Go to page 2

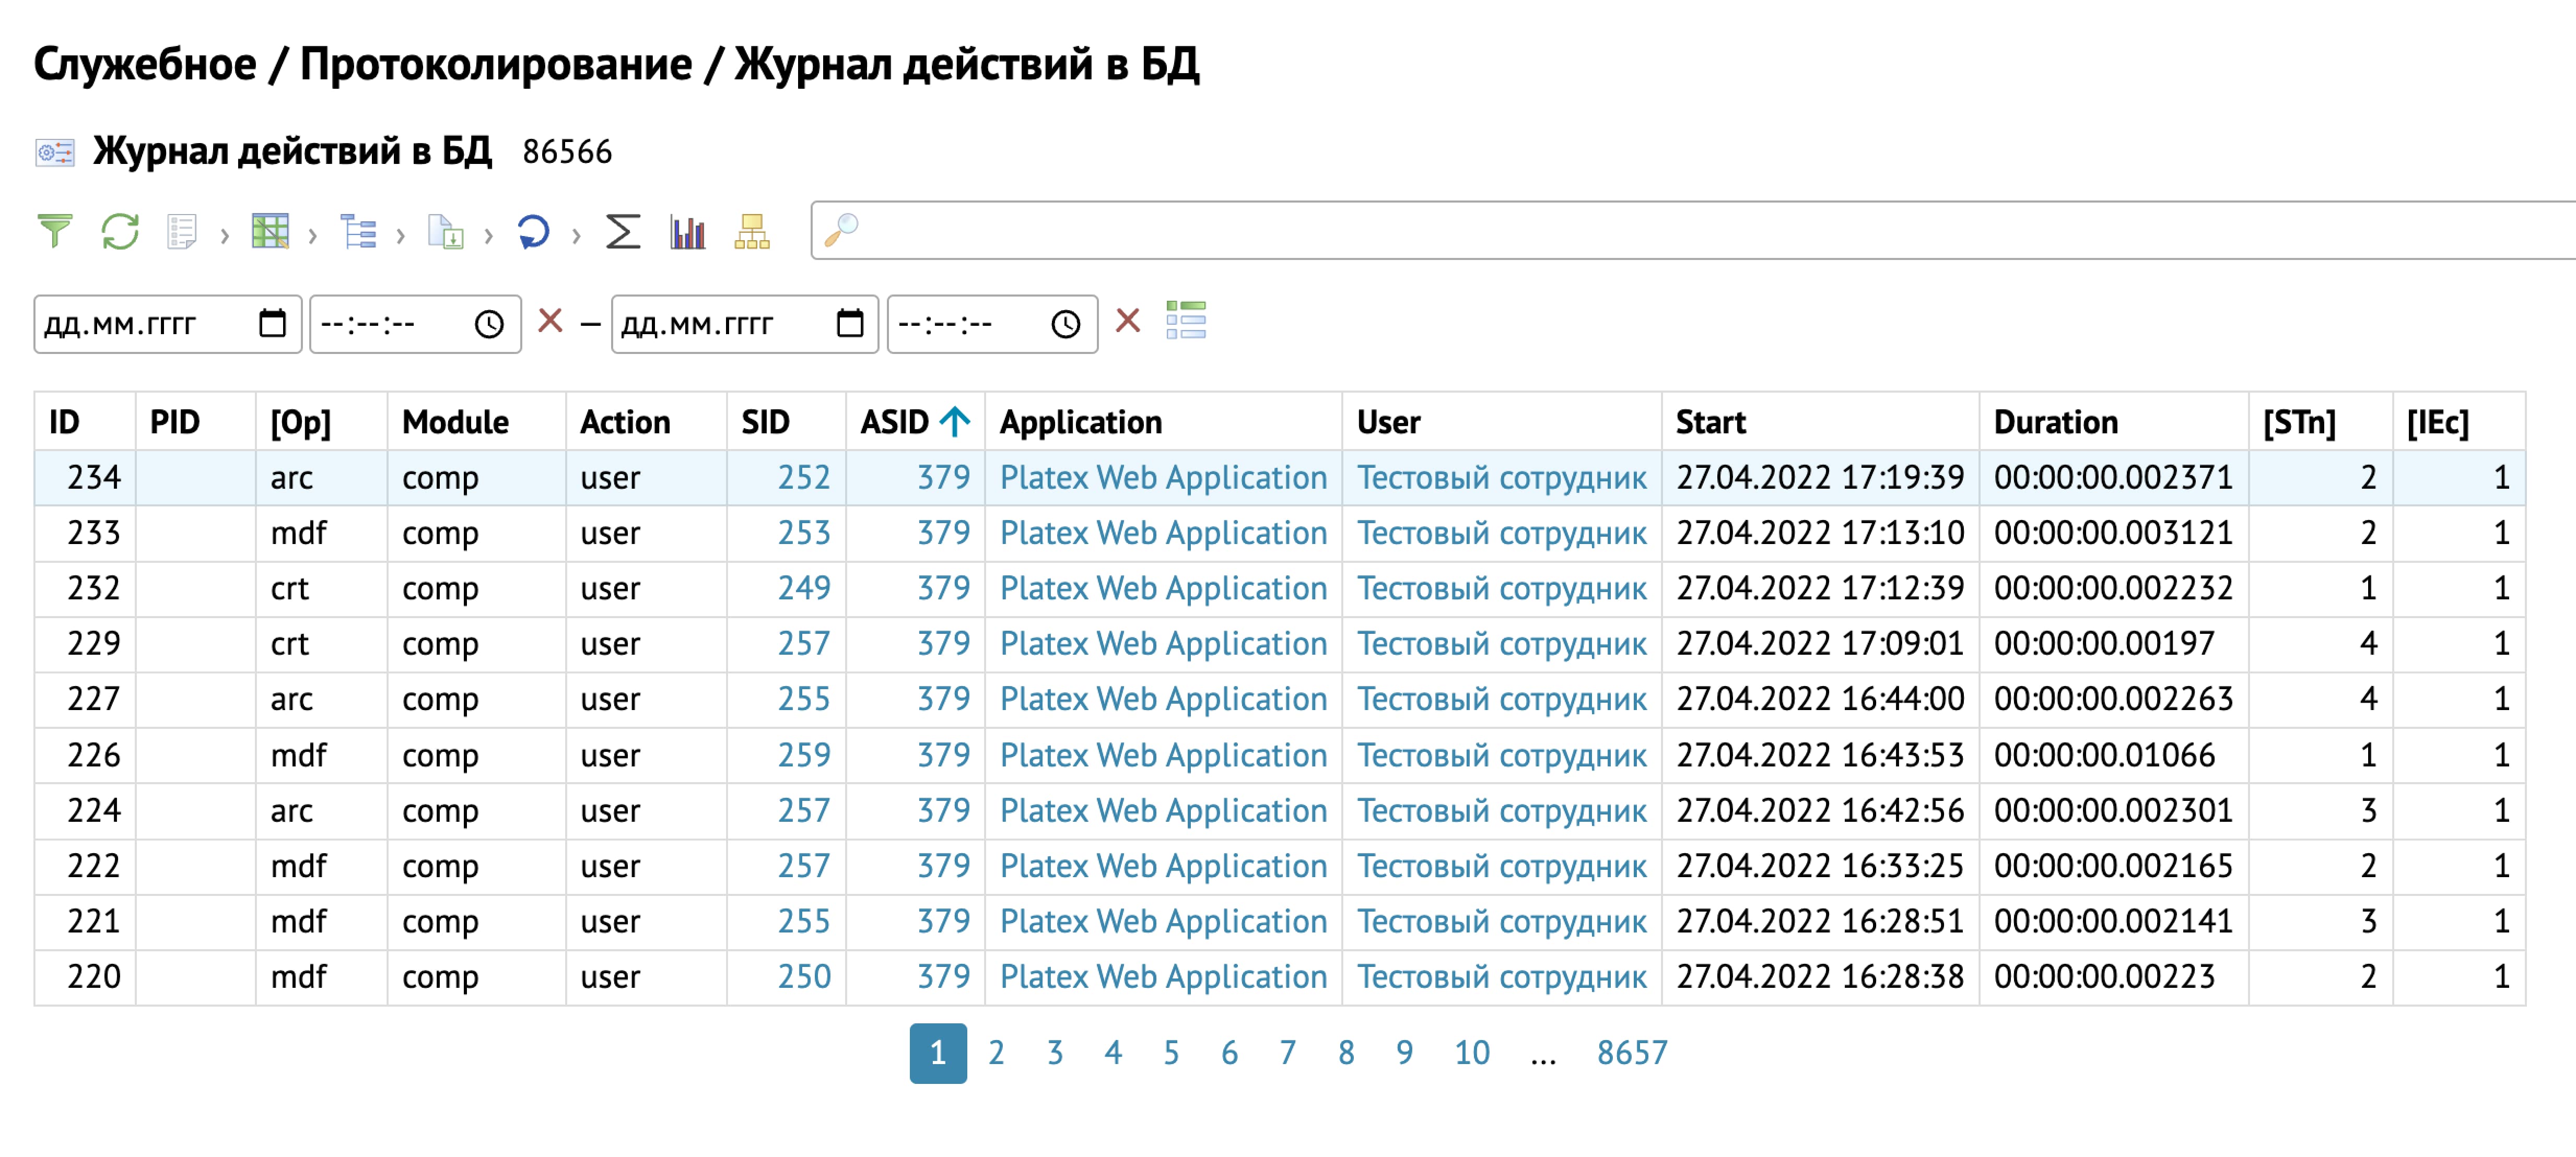(x=996, y=1052)
